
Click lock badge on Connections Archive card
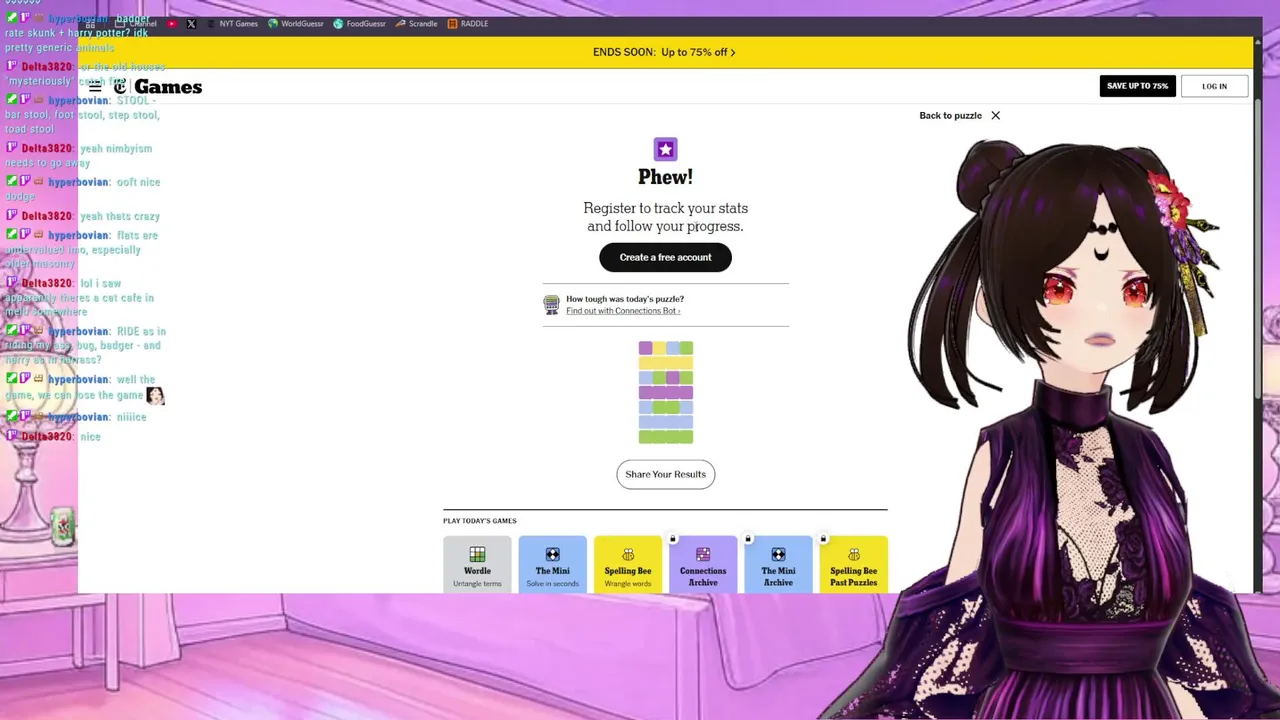click(673, 539)
